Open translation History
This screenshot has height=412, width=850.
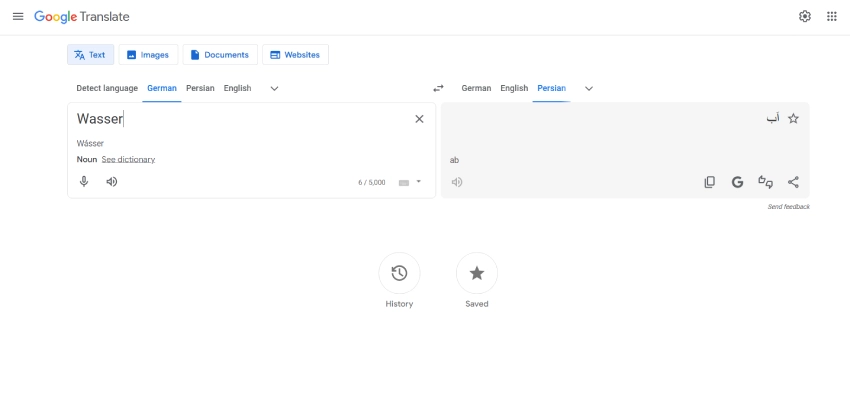(399, 273)
